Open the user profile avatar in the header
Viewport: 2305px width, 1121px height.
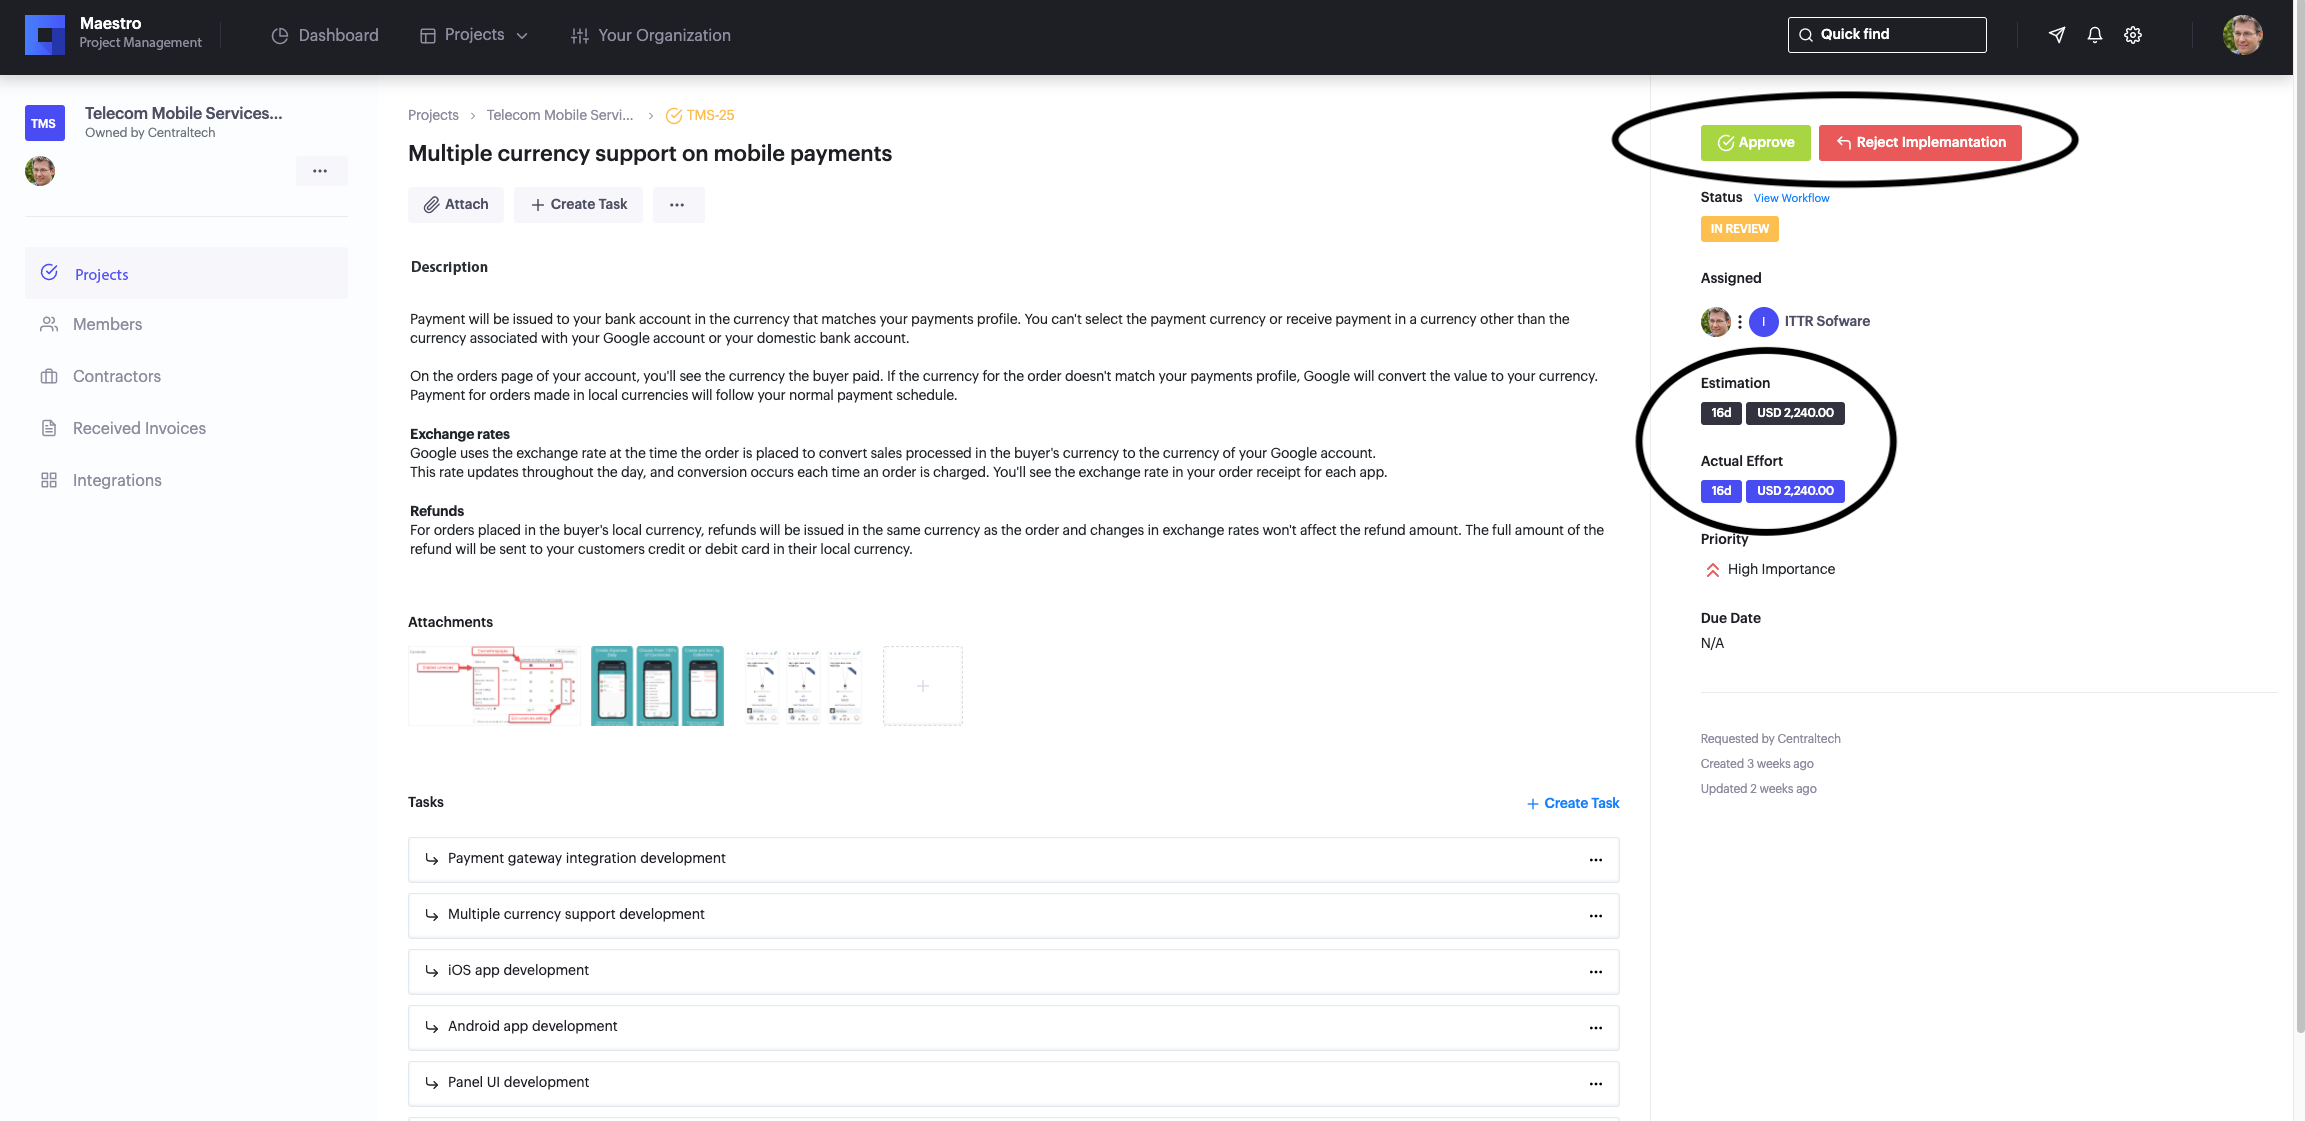[x=2242, y=35]
